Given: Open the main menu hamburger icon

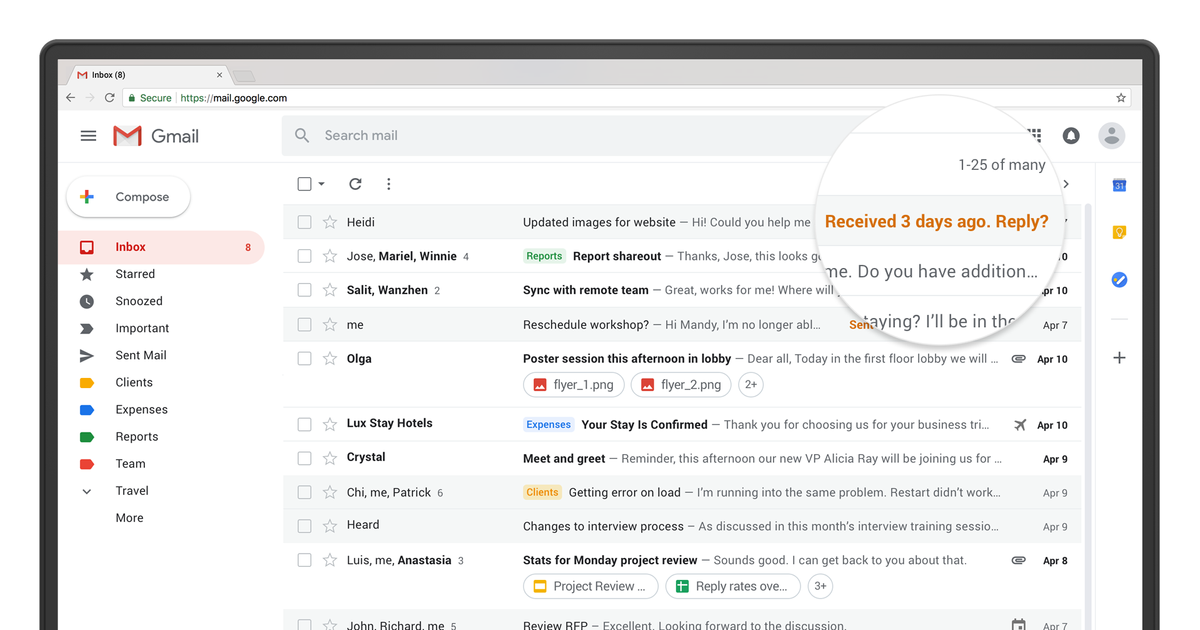Looking at the screenshot, I should coord(88,136).
